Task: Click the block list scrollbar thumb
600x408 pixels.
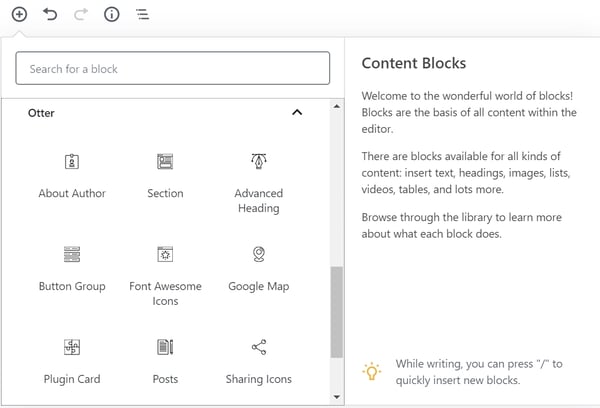Action: click(336, 310)
